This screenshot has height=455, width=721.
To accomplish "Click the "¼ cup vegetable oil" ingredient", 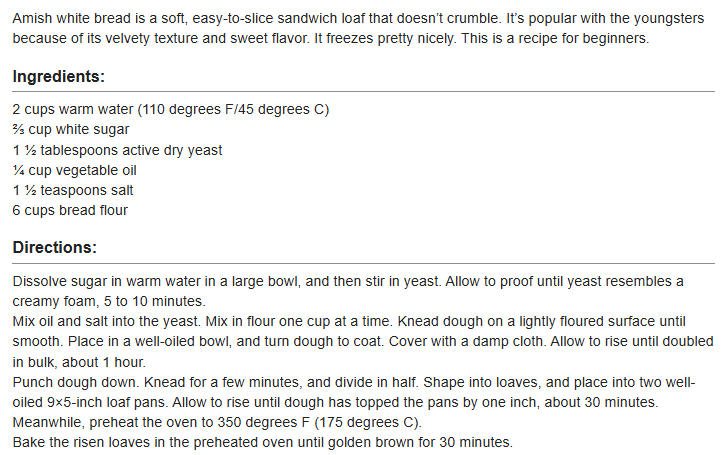I will coord(74,171).
